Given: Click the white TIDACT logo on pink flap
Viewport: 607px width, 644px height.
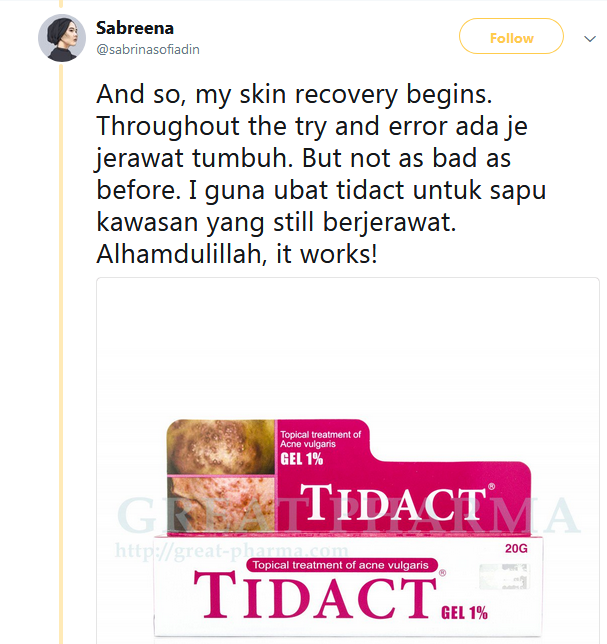Looking at the screenshot, I should tap(393, 503).
